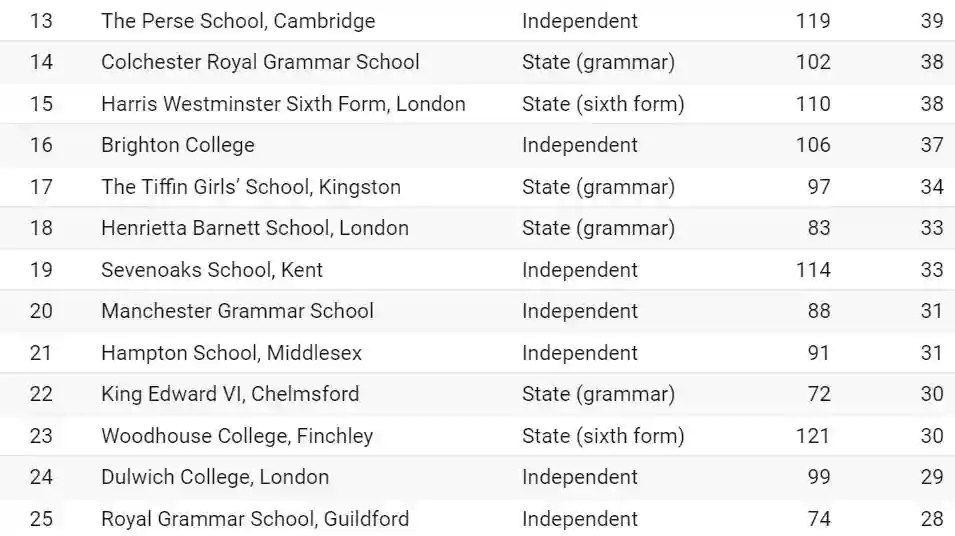Click The Tiffin Girls' School, Kingston

pos(251,187)
